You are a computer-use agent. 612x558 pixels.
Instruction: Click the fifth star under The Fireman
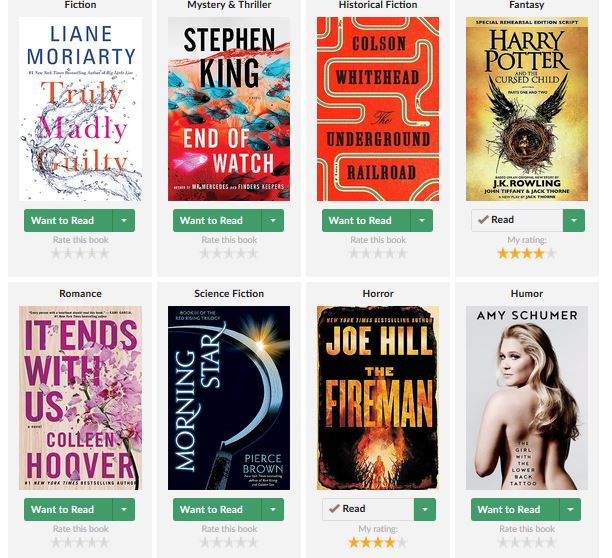coord(402,542)
